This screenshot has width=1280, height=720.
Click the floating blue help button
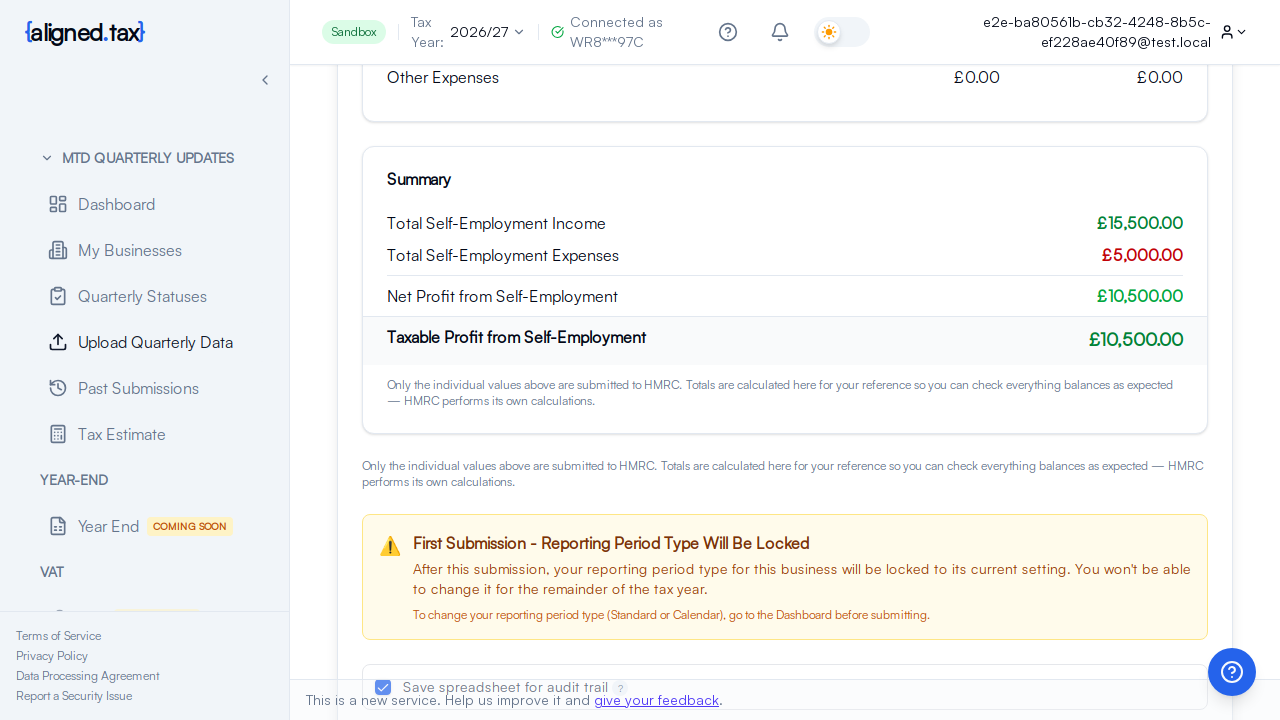[1232, 672]
